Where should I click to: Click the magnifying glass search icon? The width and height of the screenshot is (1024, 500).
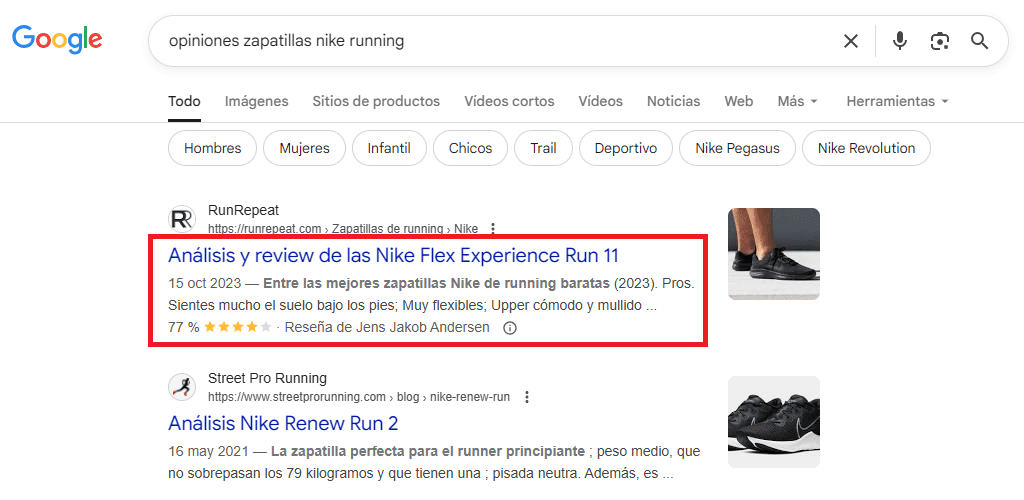coord(979,41)
